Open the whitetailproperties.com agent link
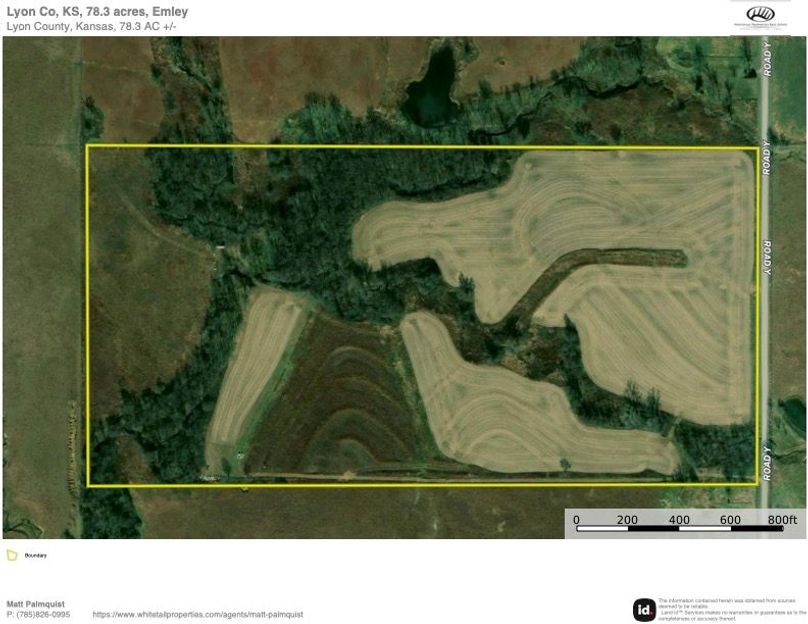Viewport: 808px width, 624px height. click(197, 614)
